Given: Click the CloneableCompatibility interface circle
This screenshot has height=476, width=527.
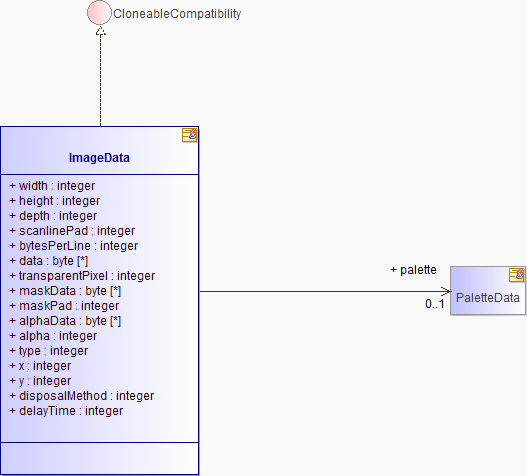Looking at the screenshot, I should [99, 13].
